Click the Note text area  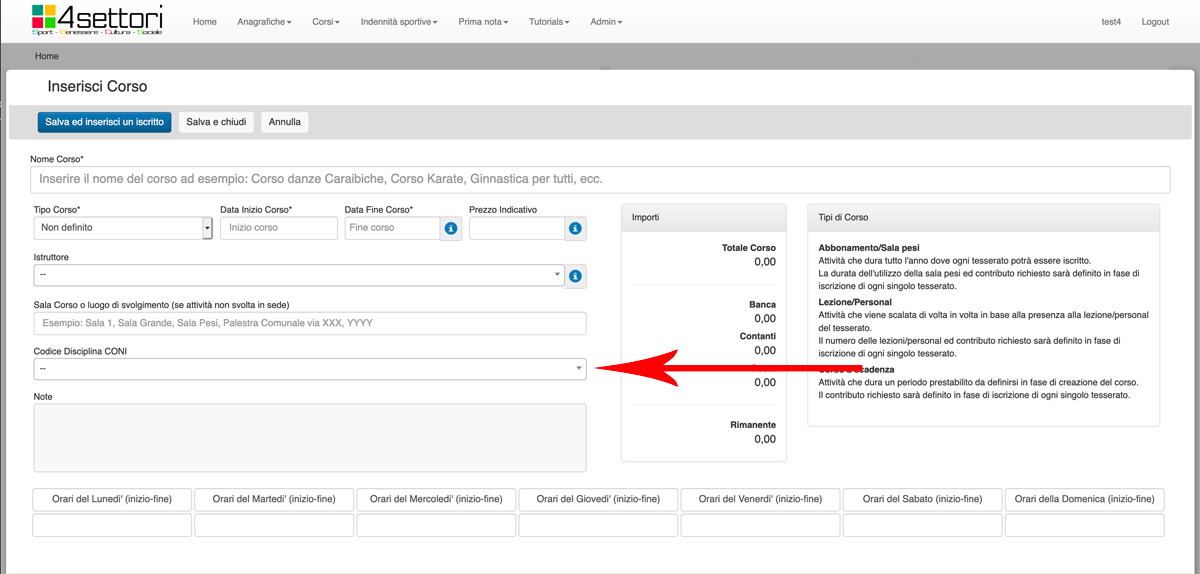point(310,438)
